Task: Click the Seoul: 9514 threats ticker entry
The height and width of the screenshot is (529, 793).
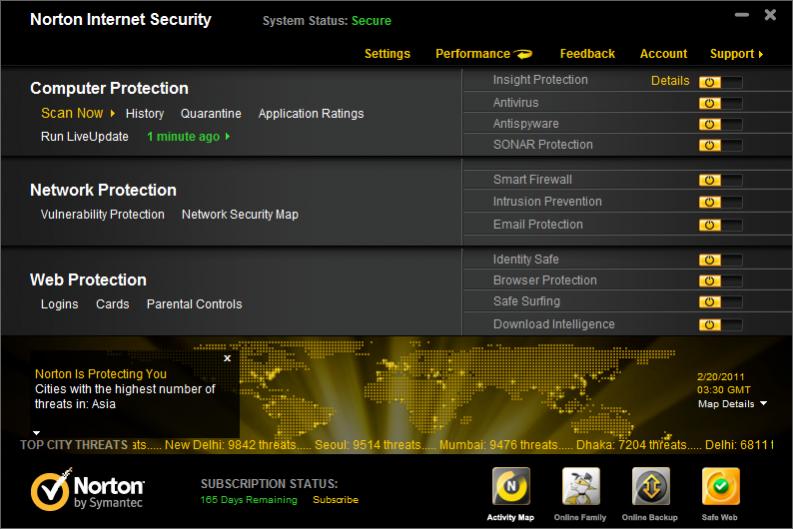Action: (x=368, y=445)
